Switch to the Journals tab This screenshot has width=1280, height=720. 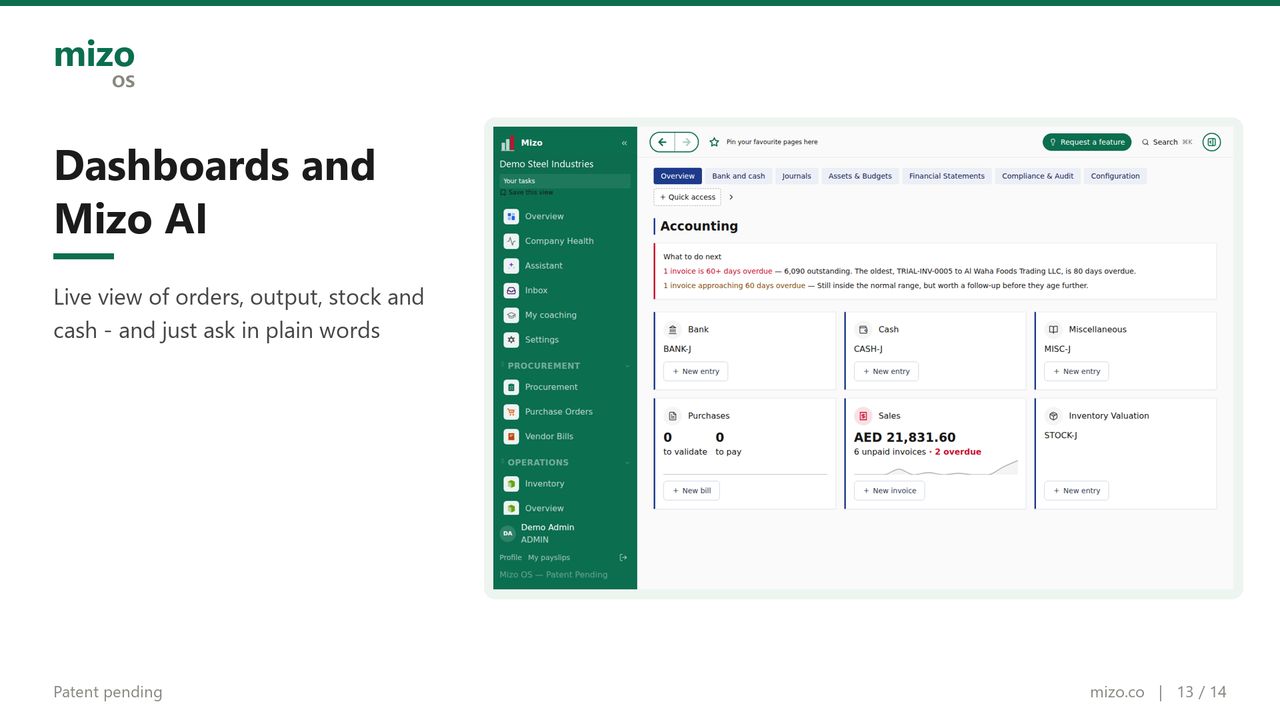coord(797,176)
